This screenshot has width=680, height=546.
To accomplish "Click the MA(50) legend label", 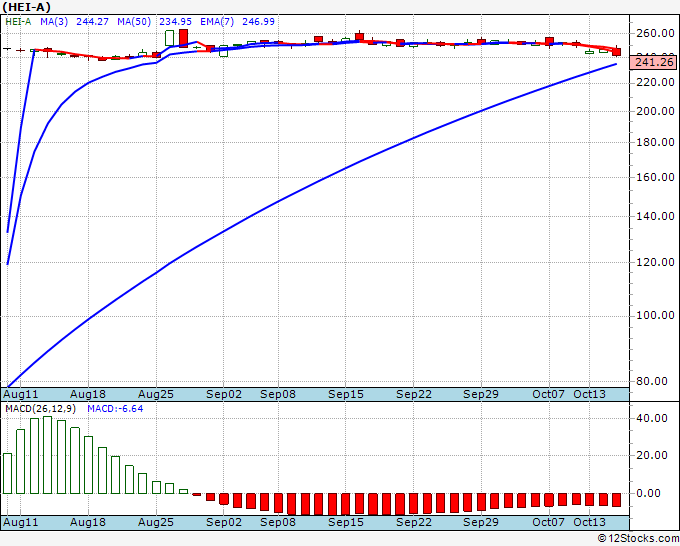I will click(x=134, y=22).
